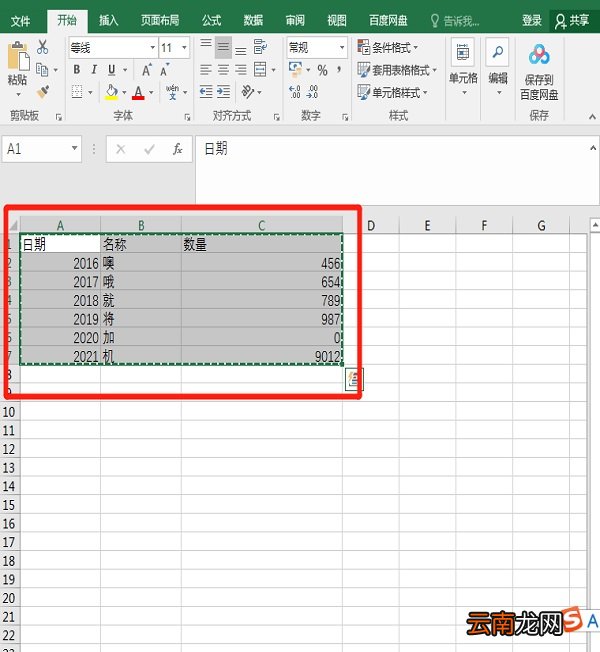Decrease indent
Image resolution: width=600 pixels, height=652 pixels.
(x=206, y=91)
